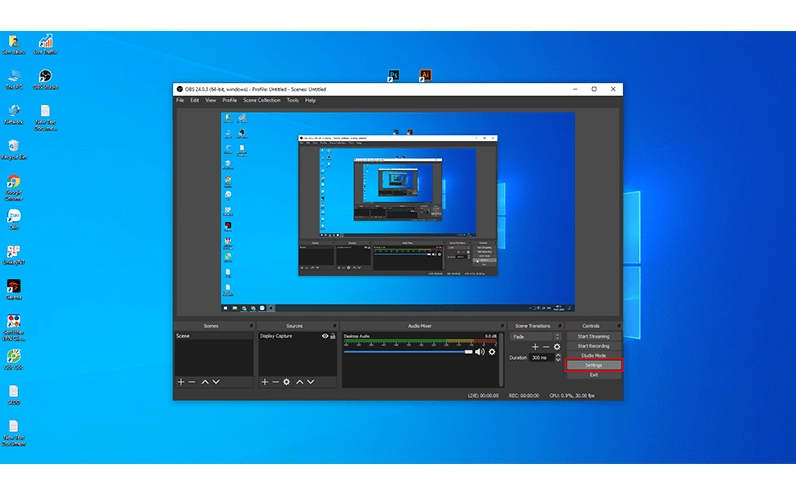
Task: Open Google Chrome desktop shortcut
Action: pos(14,183)
